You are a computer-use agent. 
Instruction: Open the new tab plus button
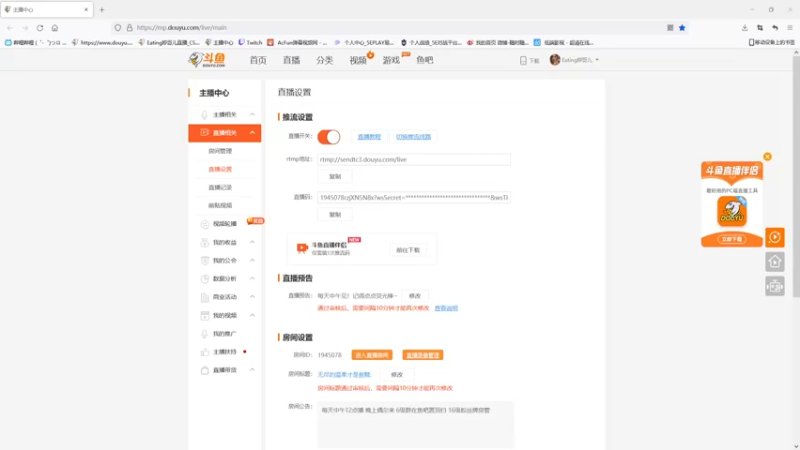click(x=102, y=10)
